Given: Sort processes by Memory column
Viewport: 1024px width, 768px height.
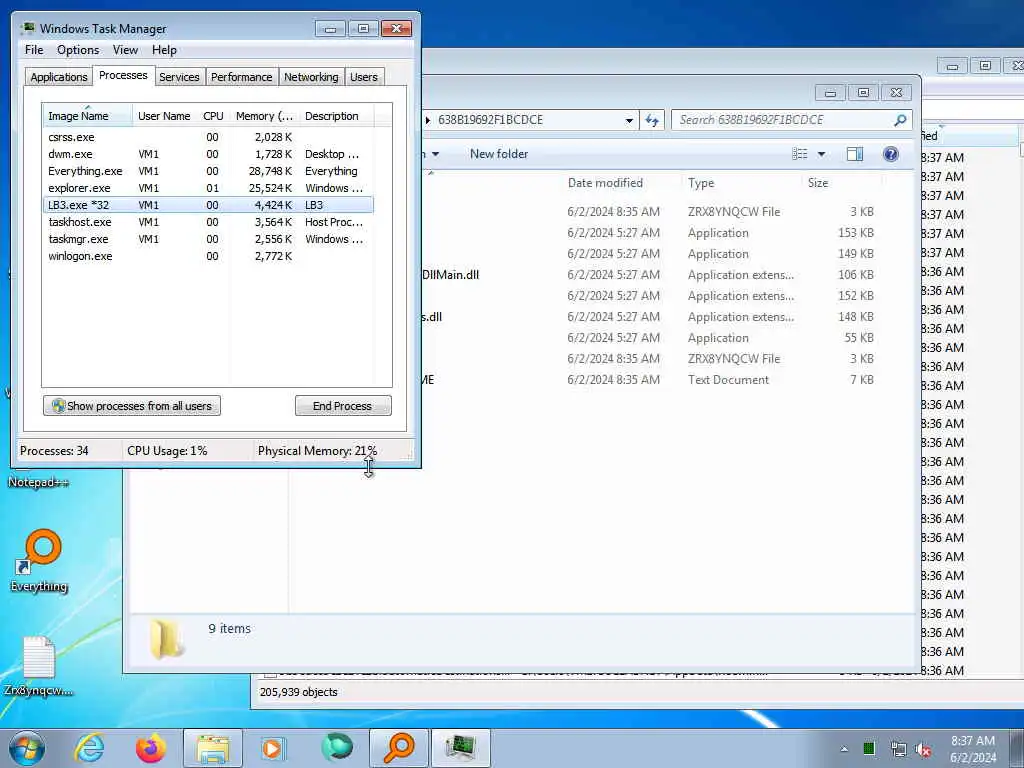Looking at the screenshot, I should [264, 116].
